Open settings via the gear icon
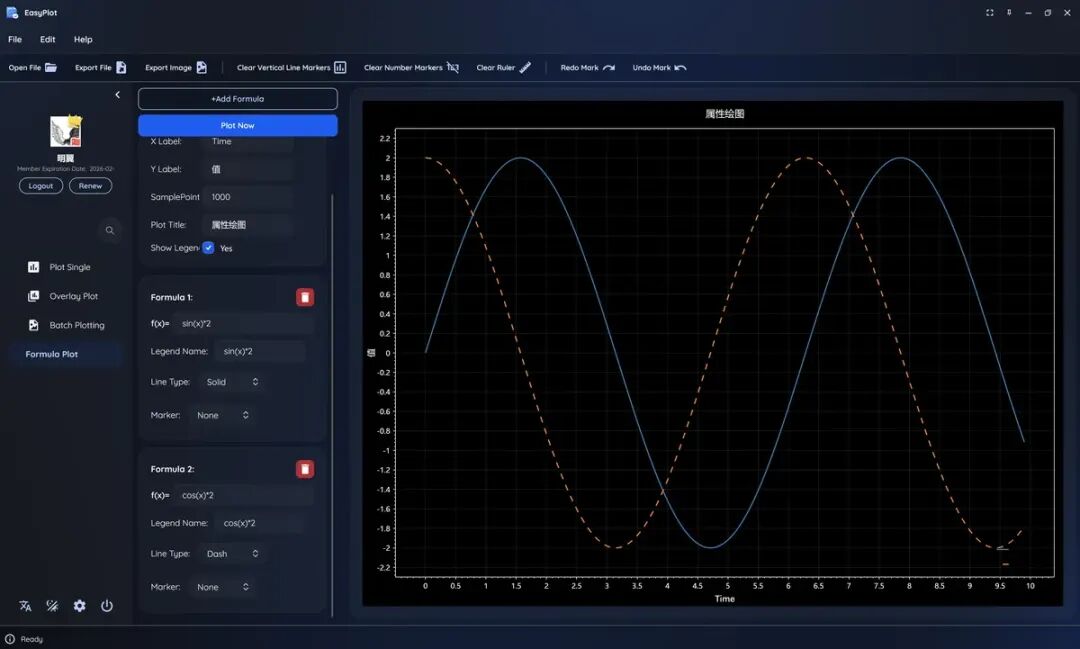 click(80, 606)
